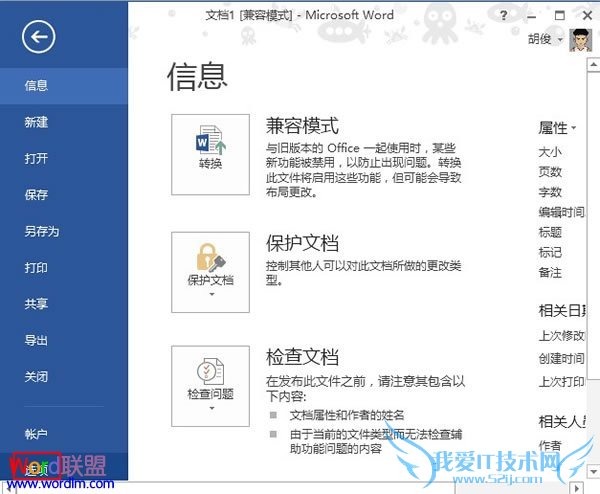Image resolution: width=600 pixels, height=494 pixels.
Task: Click 保存 in the sidebar
Action: click(36, 195)
